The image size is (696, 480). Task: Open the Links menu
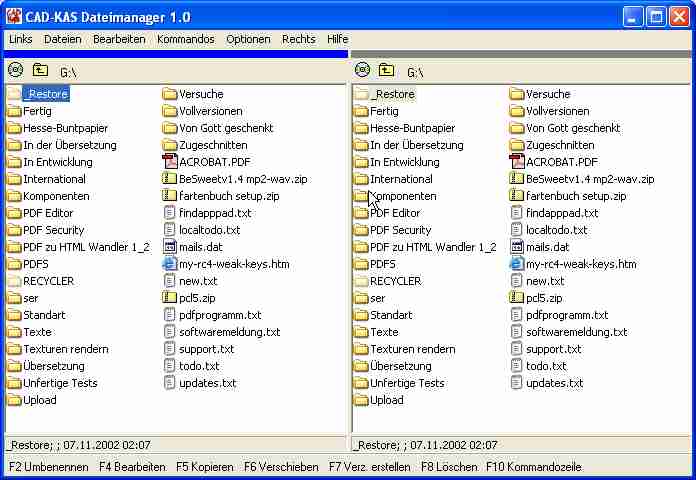coord(20,39)
